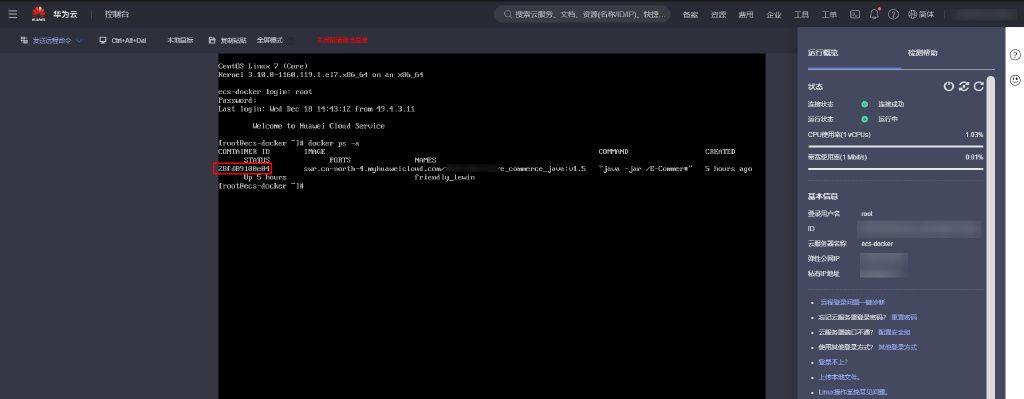
Task: Click the CPU usage progress bar
Action: coord(895,146)
